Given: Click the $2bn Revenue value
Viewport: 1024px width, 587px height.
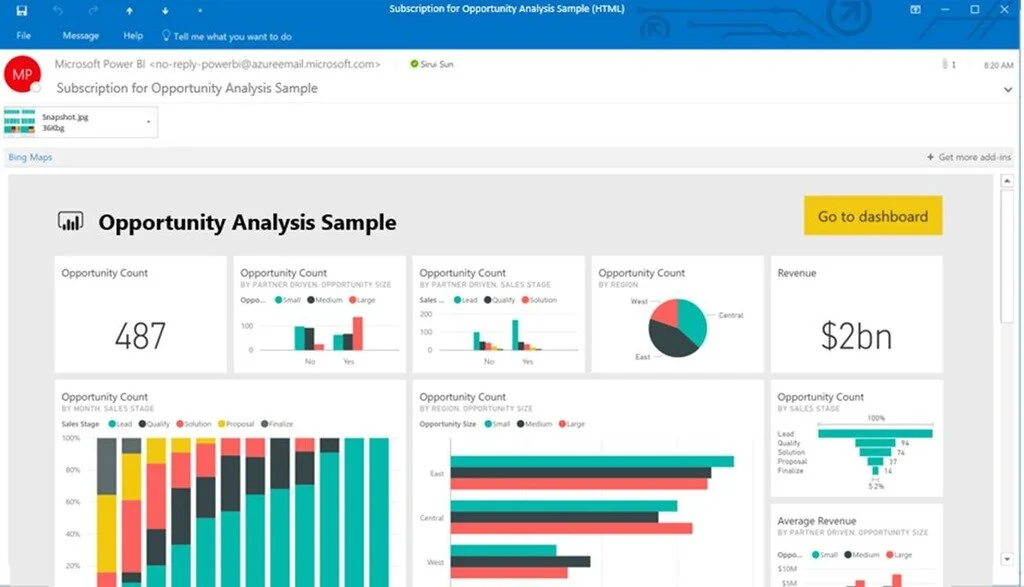Looking at the screenshot, I should (x=856, y=336).
